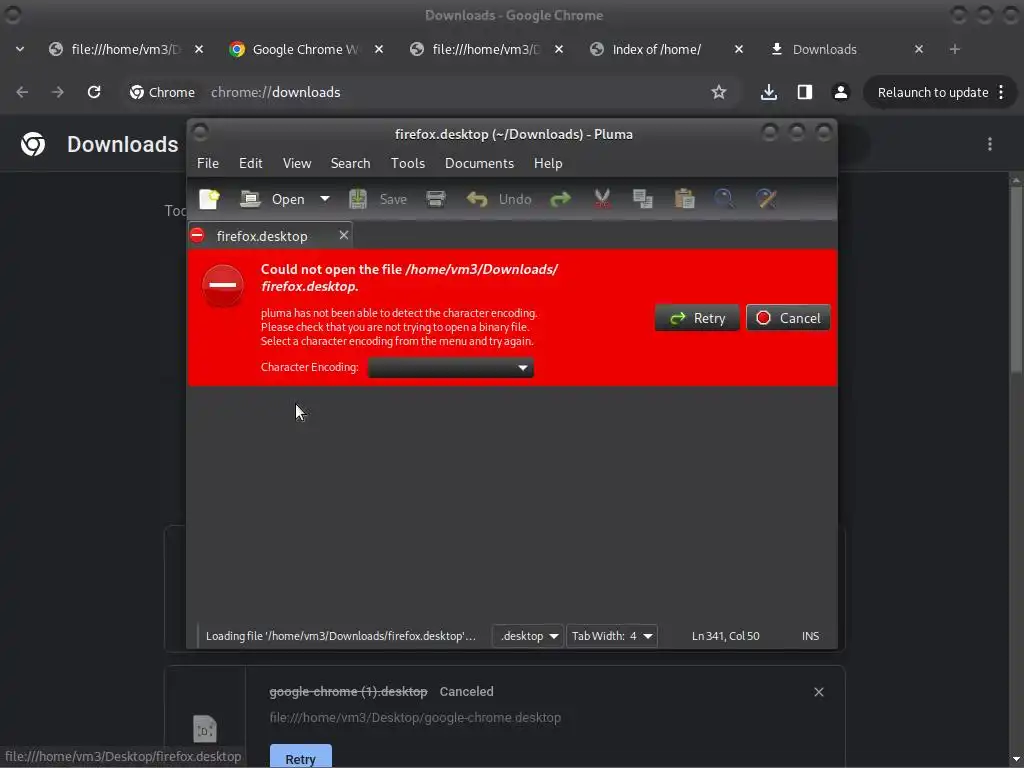Screen dimensions: 1024x768
Task: Switch to the first file:///home/vm3 tab
Action: (124, 49)
